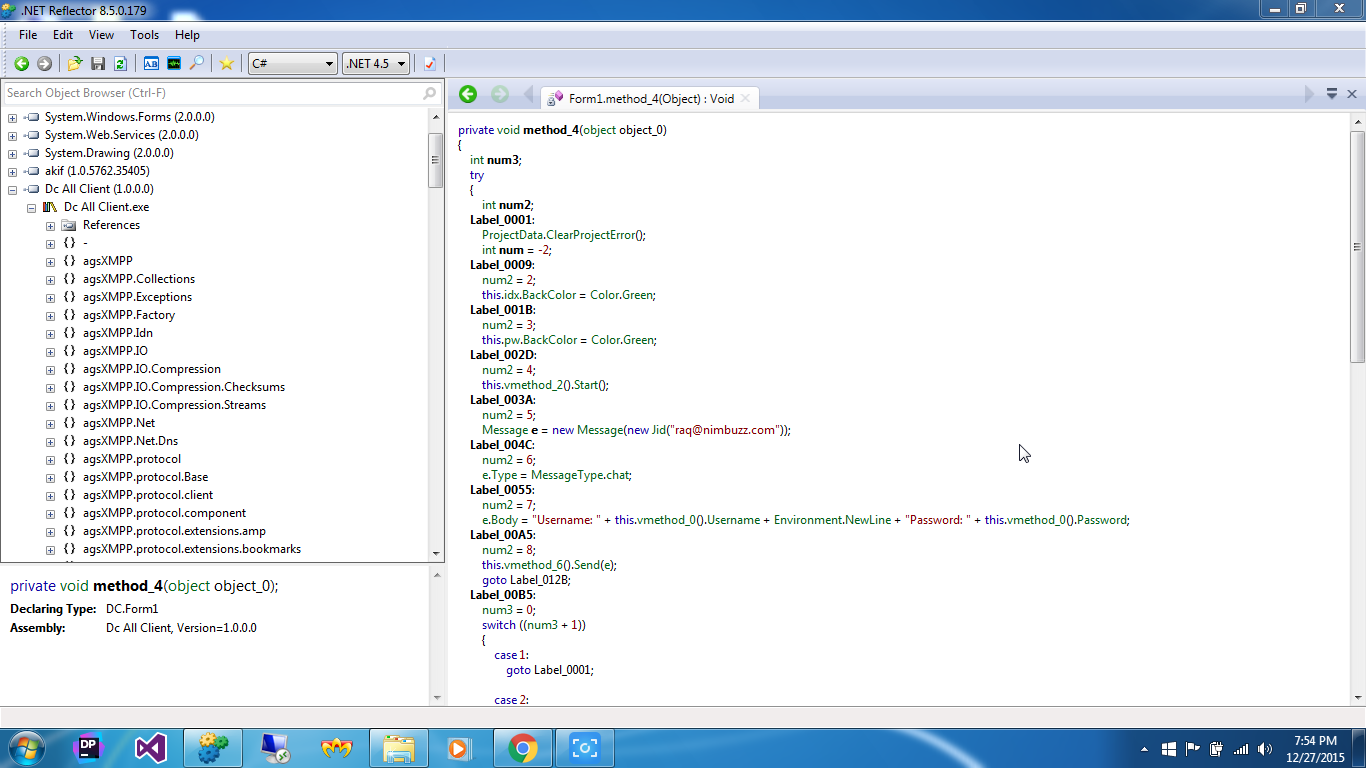1366x768 pixels.
Task: Open the File menu
Action: point(28,35)
